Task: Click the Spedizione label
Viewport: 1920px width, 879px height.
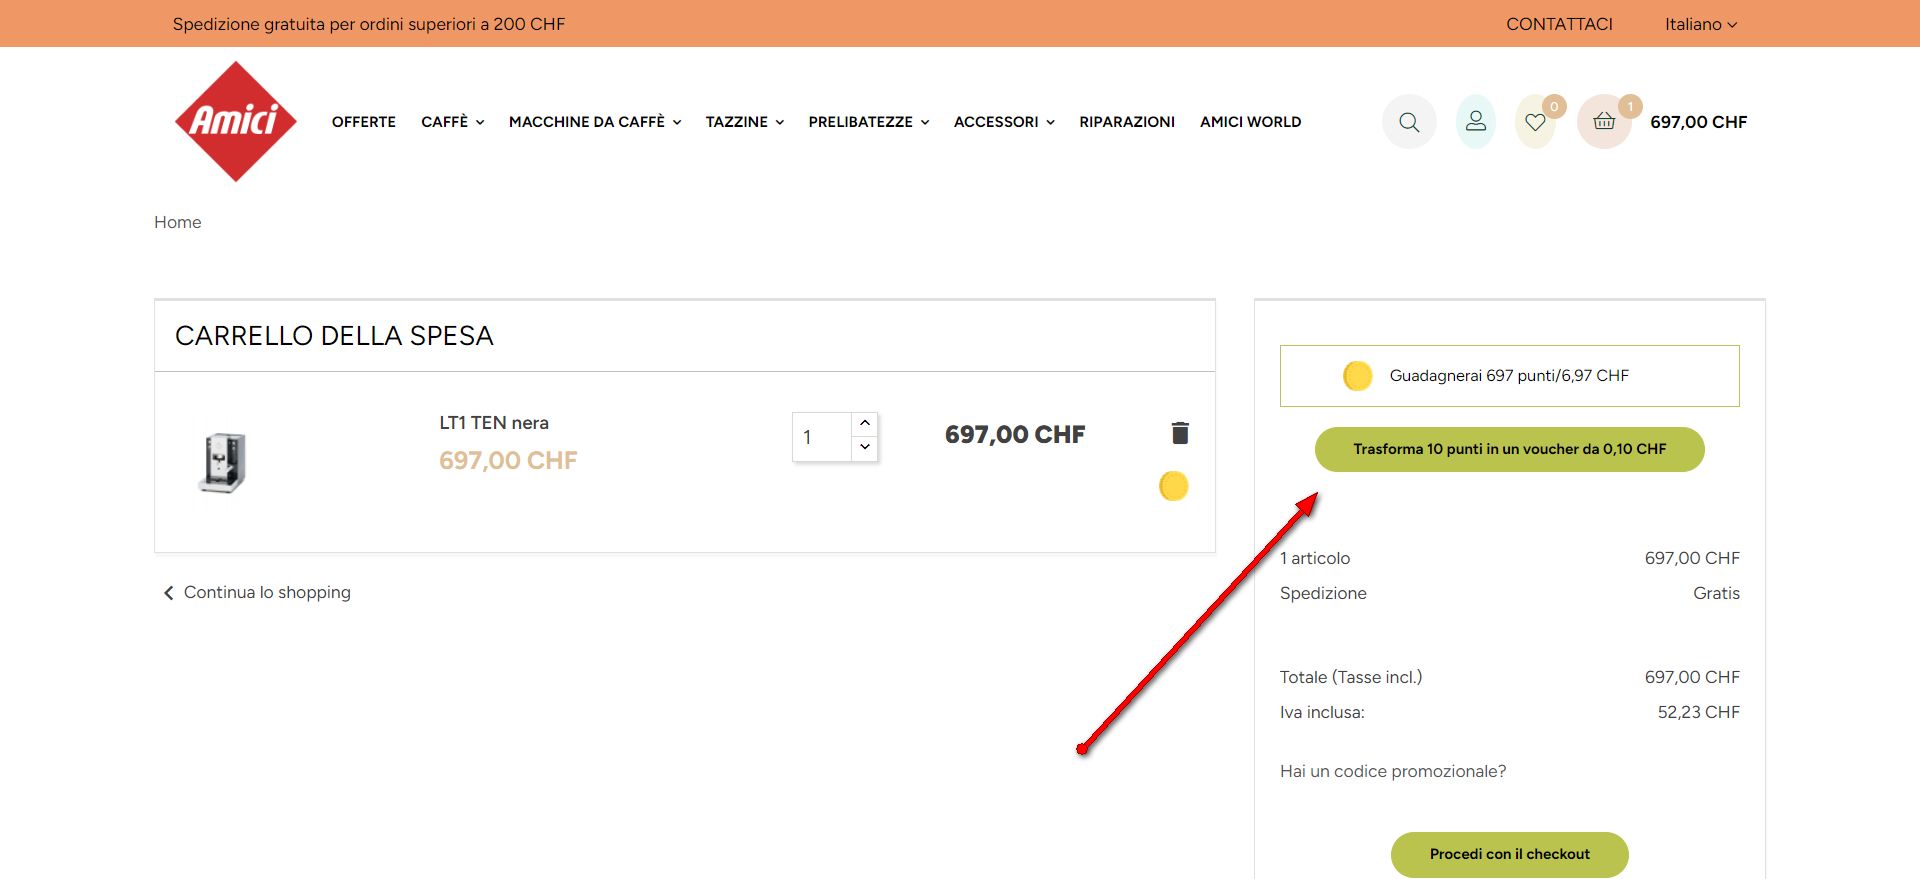Action: pyautogui.click(x=1323, y=593)
